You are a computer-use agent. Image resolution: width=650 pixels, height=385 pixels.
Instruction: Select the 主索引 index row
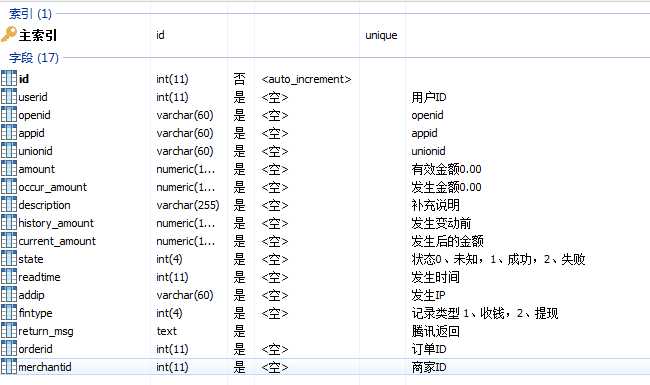coord(325,35)
